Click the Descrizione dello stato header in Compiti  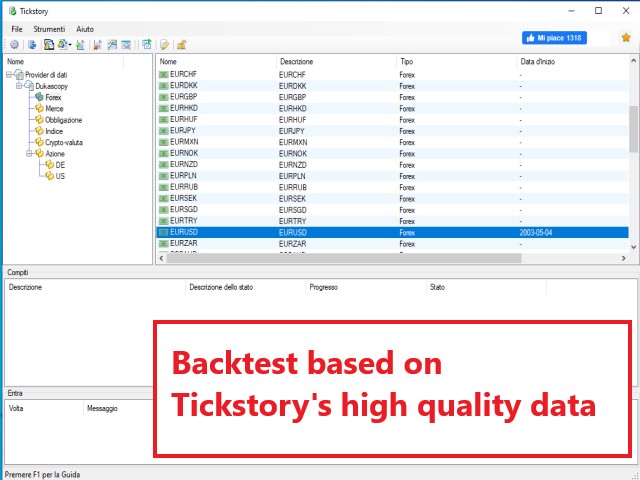(245, 287)
